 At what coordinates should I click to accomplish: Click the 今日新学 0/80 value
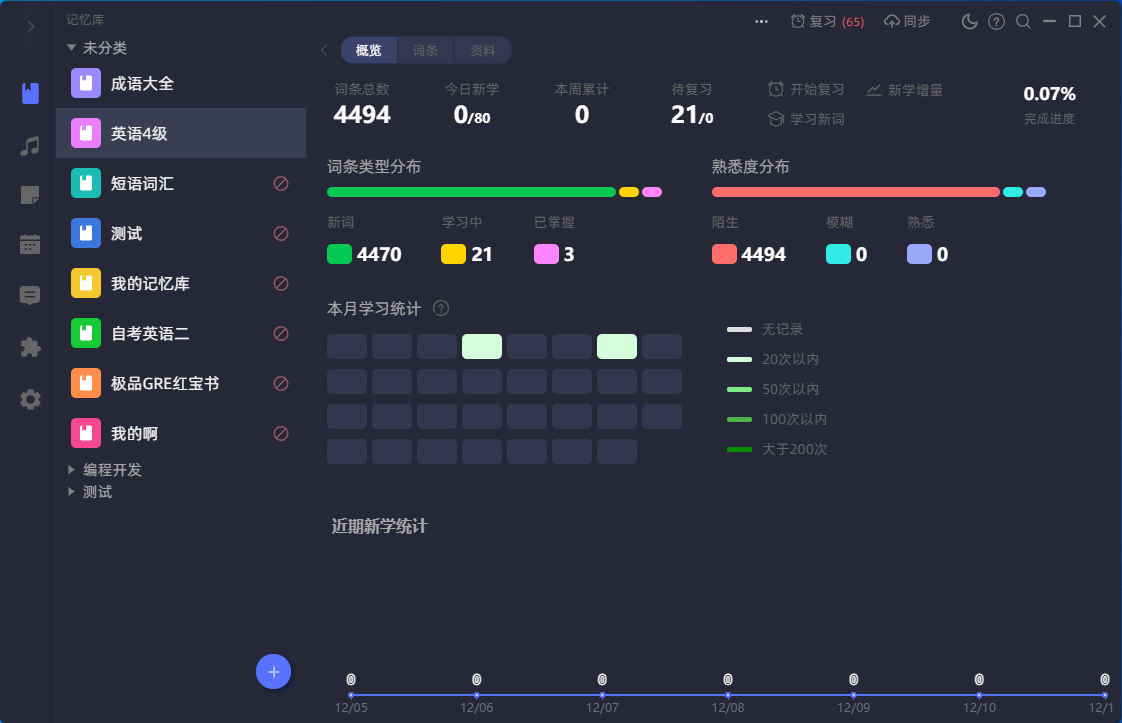point(472,115)
